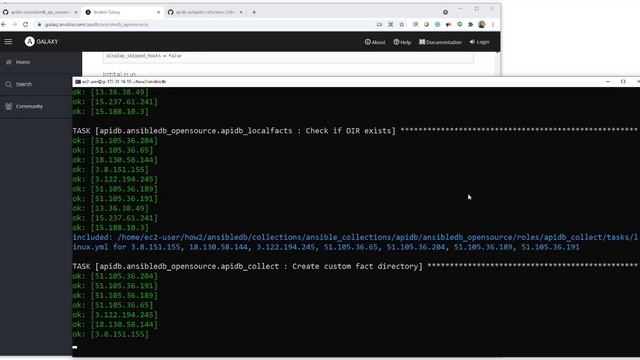Click the cast screen icon in address bar

click(x=379, y=24)
